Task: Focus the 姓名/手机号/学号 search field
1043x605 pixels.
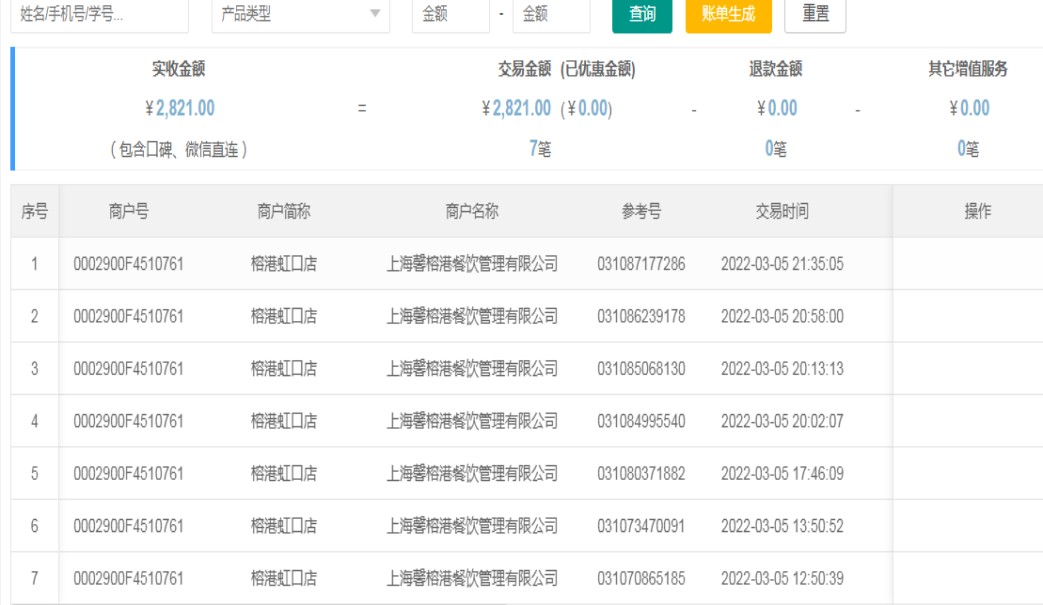Action: click(x=99, y=15)
